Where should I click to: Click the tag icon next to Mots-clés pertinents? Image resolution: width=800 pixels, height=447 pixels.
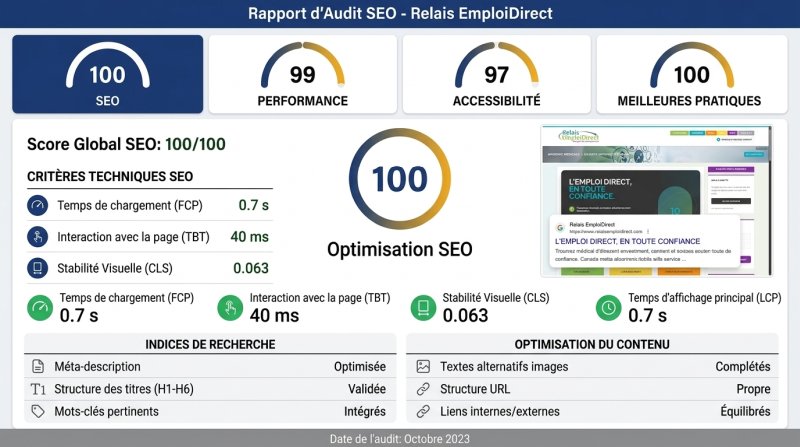(38, 411)
